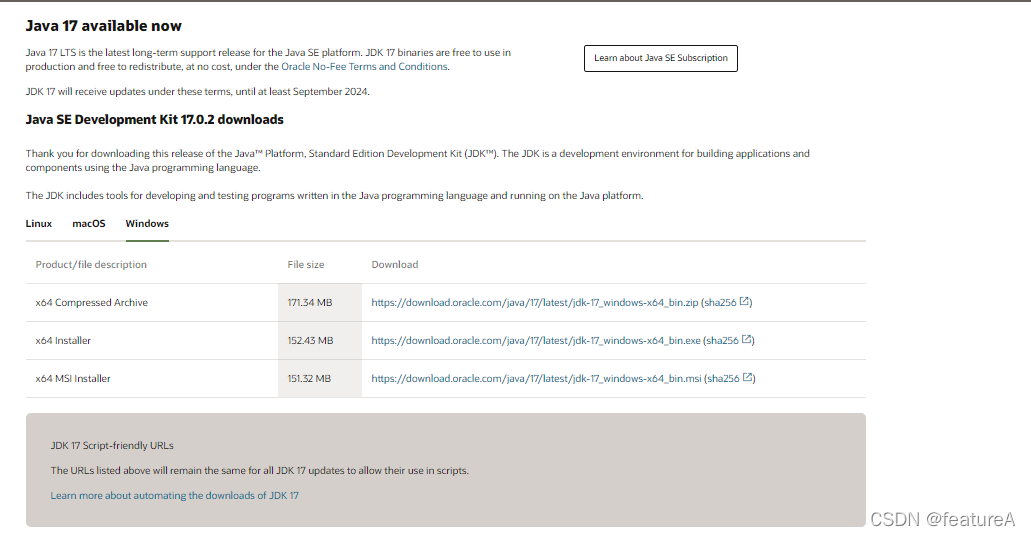Open sha256 link for zip archive
The image size is (1031, 536).
[x=720, y=303]
